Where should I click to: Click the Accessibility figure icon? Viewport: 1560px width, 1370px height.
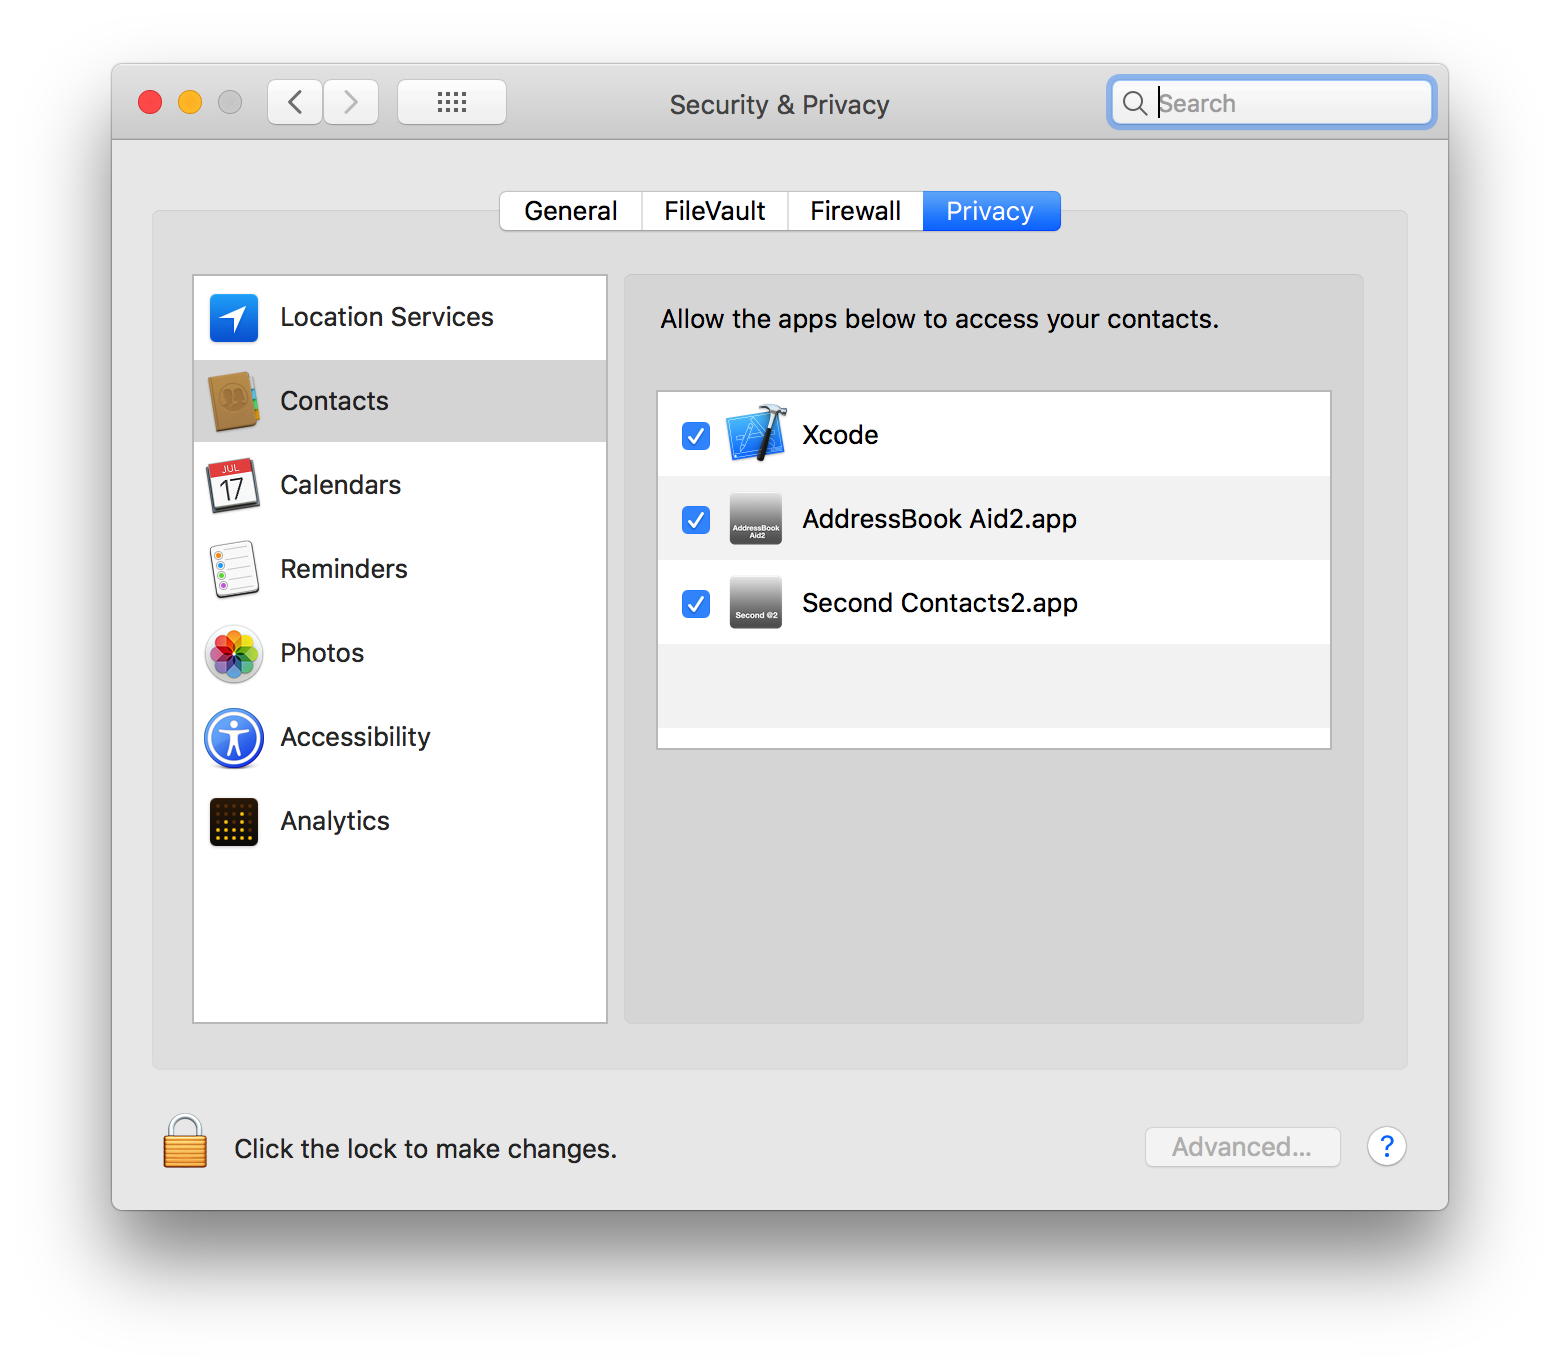pyautogui.click(x=234, y=739)
